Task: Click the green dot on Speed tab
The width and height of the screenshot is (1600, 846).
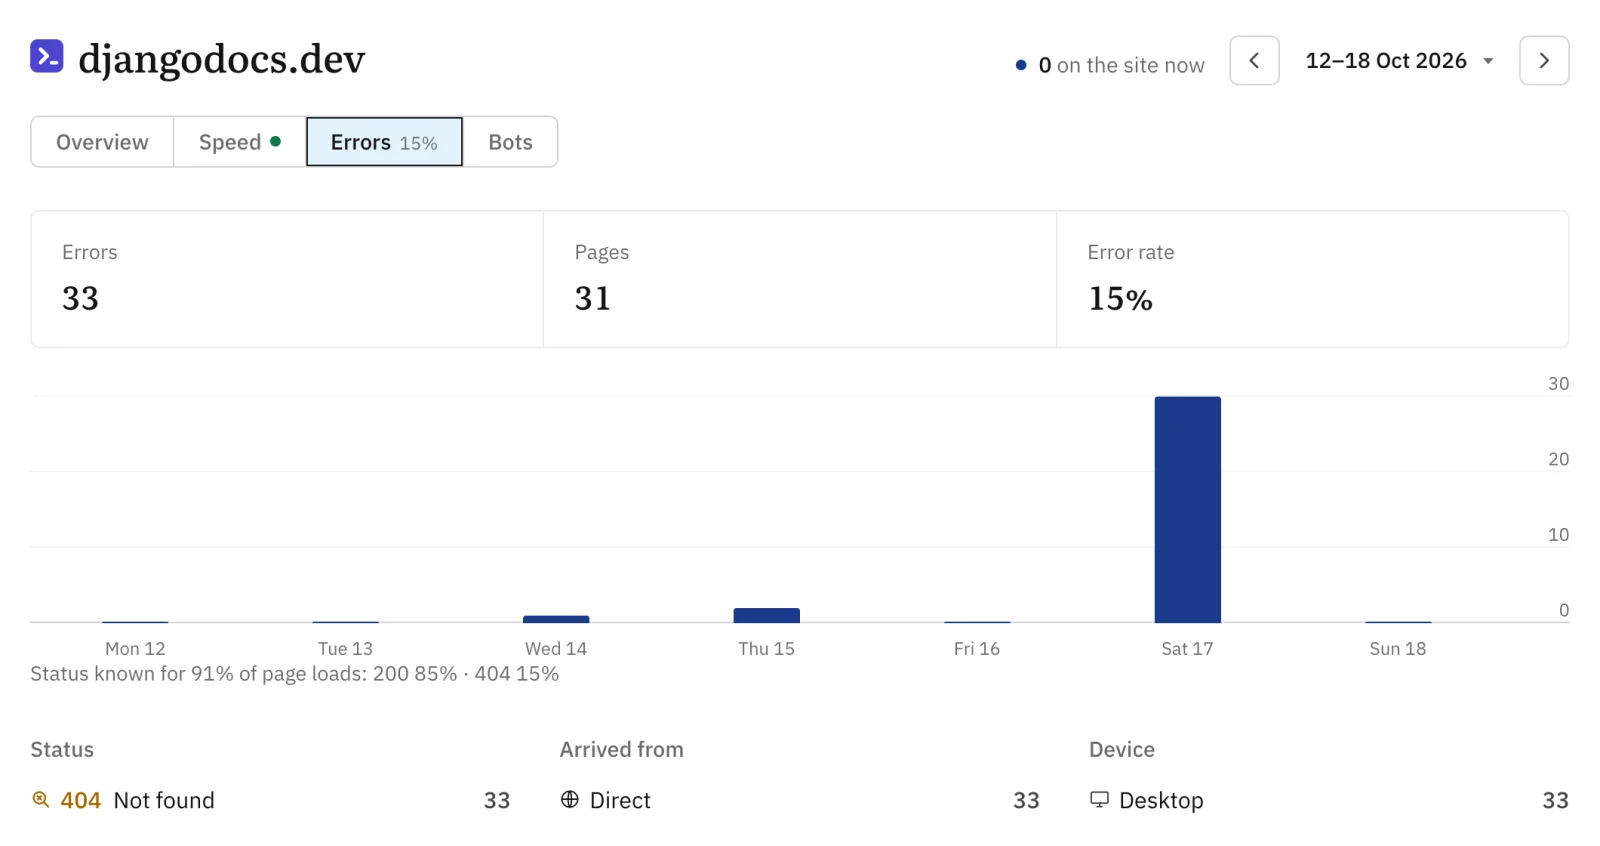Action: click(276, 141)
